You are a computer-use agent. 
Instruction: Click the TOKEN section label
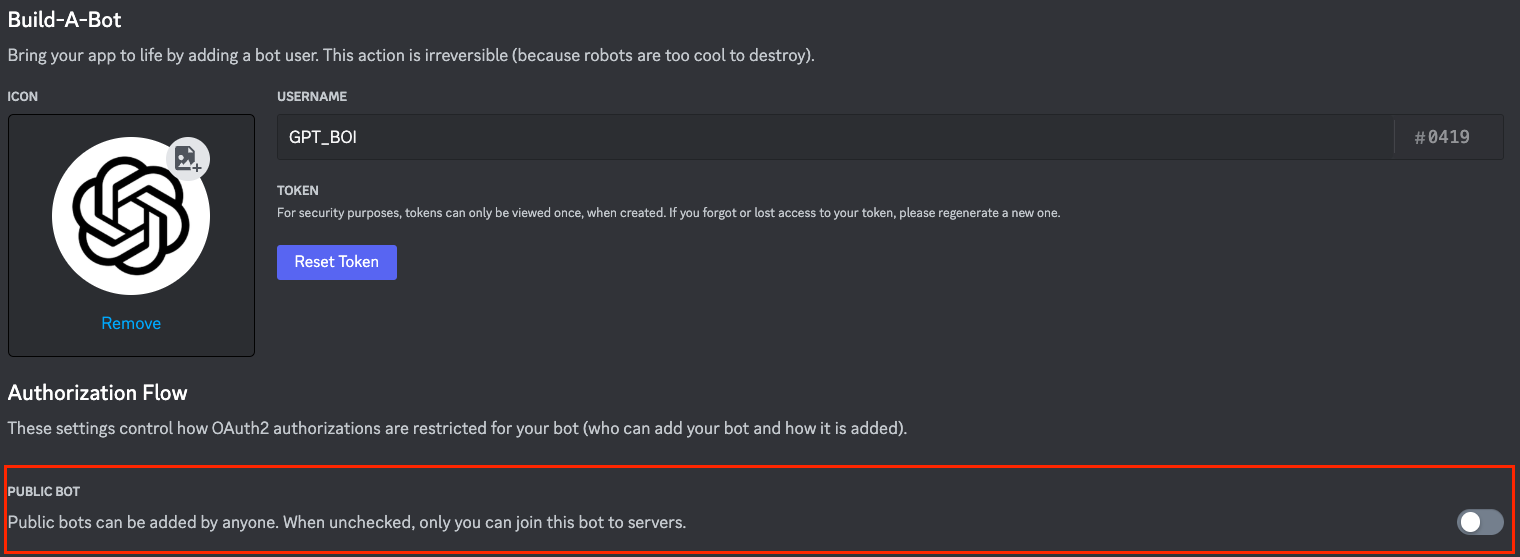pyautogui.click(x=298, y=190)
